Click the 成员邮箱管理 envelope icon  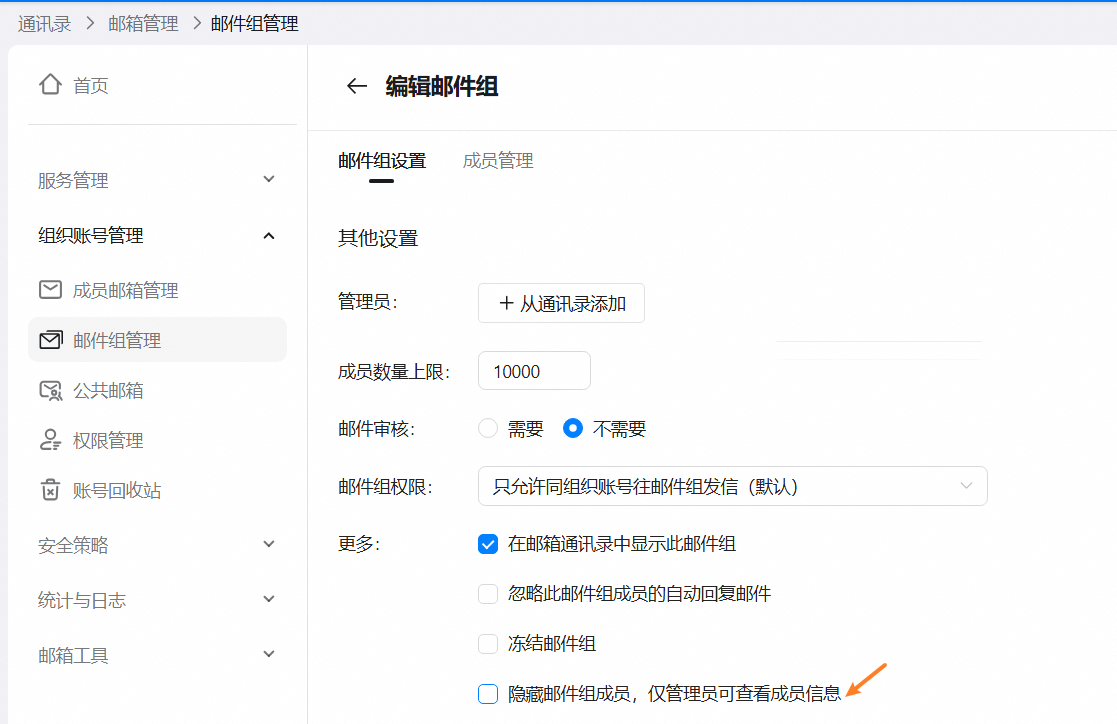click(50, 290)
